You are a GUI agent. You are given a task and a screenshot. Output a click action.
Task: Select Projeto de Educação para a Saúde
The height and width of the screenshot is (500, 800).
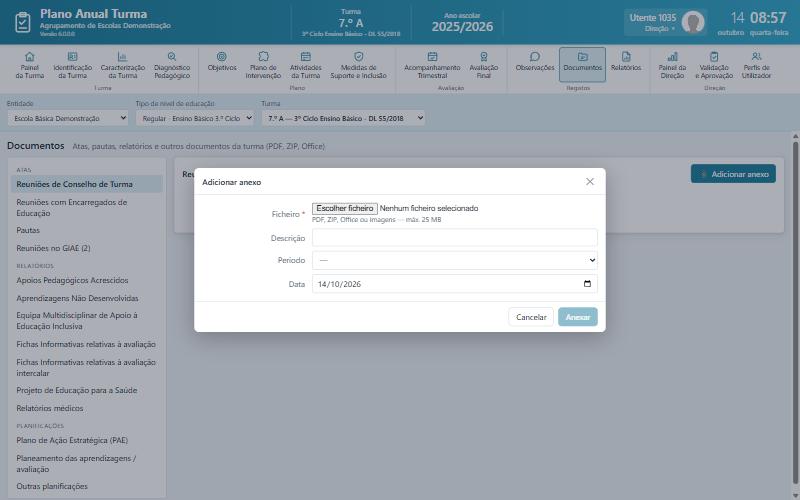pyautogui.click(x=86, y=390)
